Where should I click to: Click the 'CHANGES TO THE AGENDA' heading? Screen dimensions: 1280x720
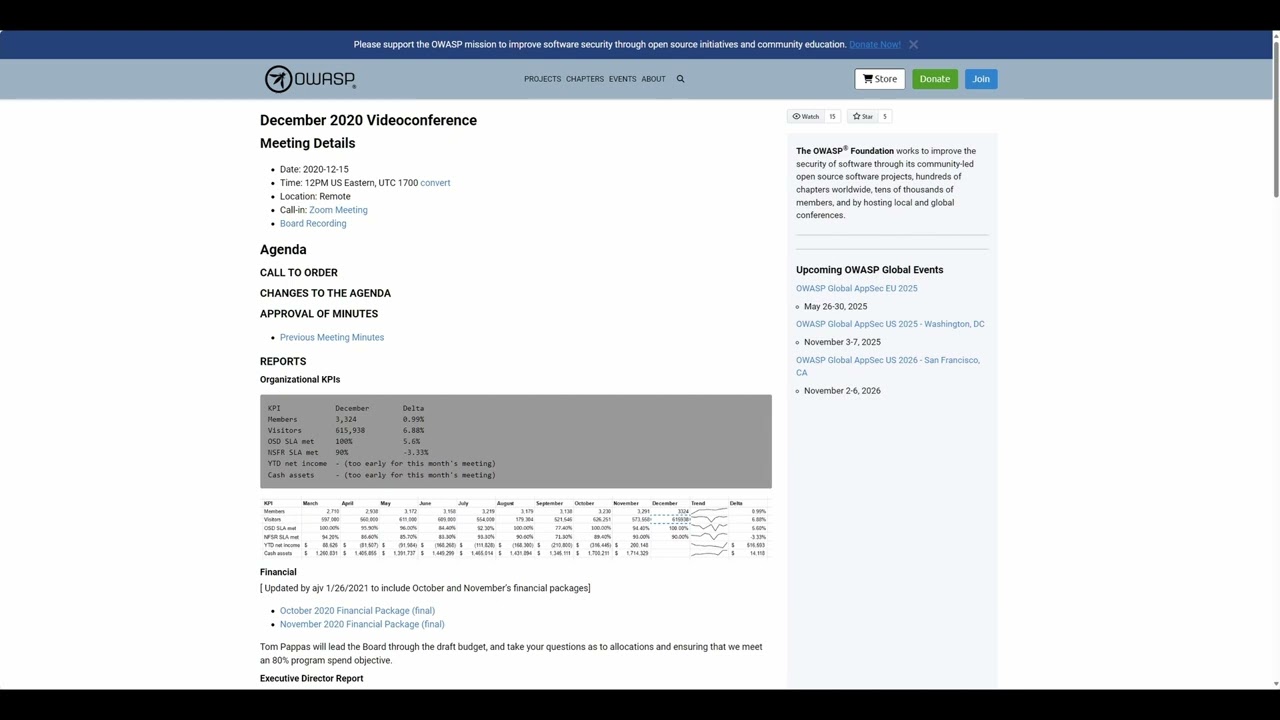325,293
